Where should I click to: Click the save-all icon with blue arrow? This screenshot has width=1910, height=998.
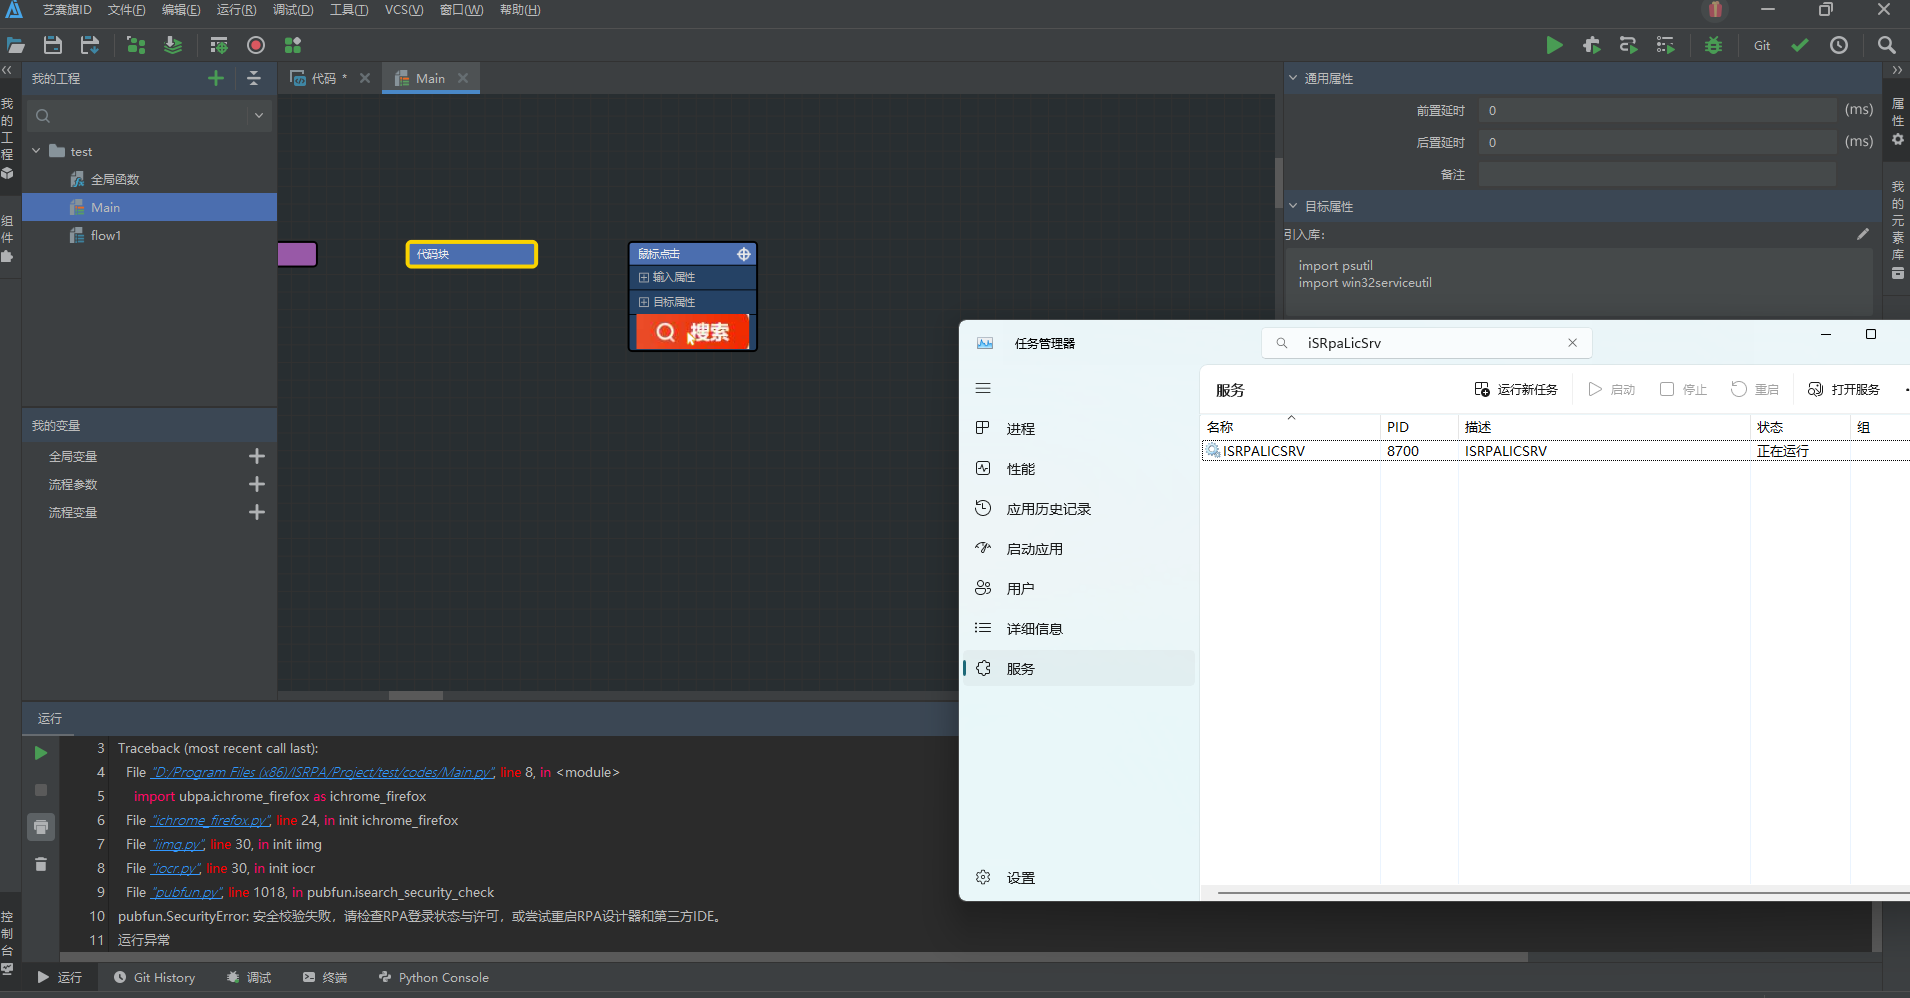point(90,45)
